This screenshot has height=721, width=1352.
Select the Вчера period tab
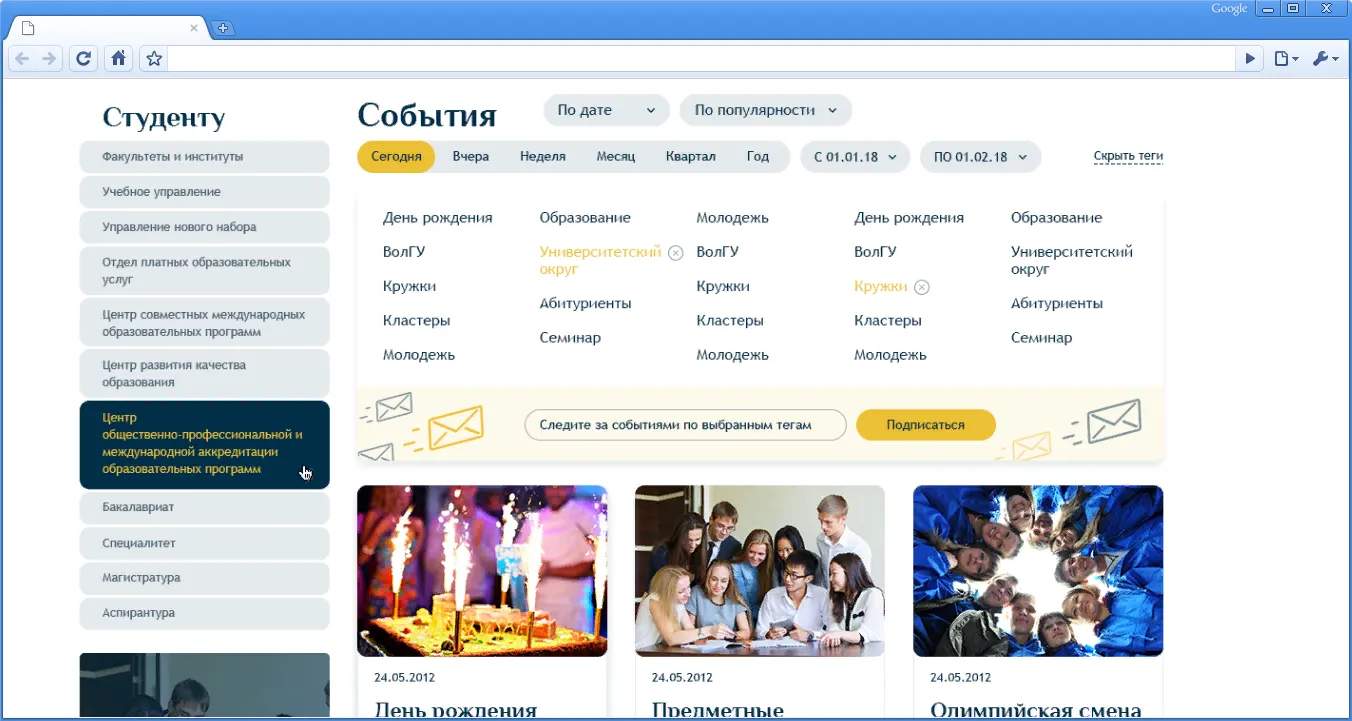point(470,157)
